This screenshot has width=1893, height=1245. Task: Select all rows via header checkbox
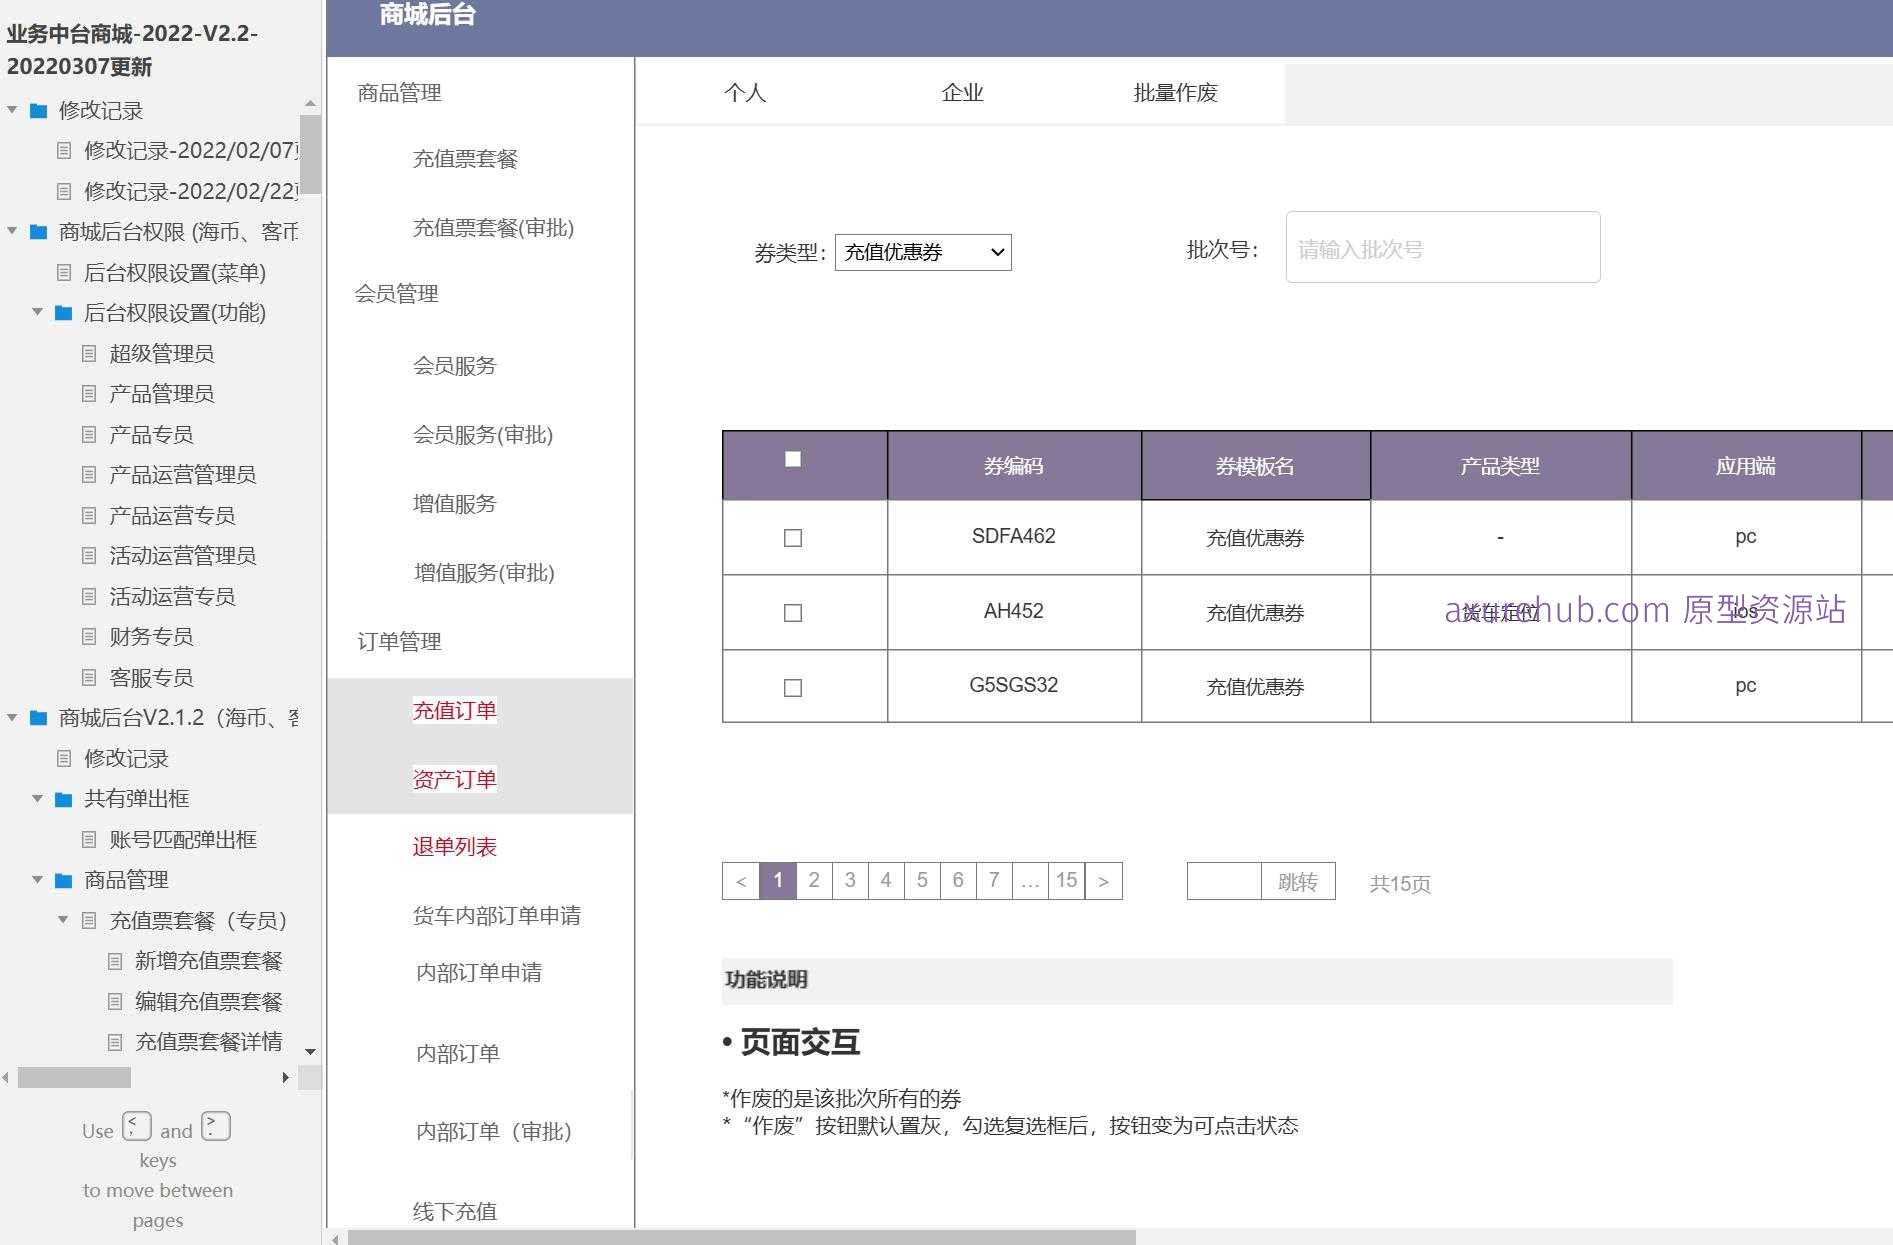[x=792, y=459]
